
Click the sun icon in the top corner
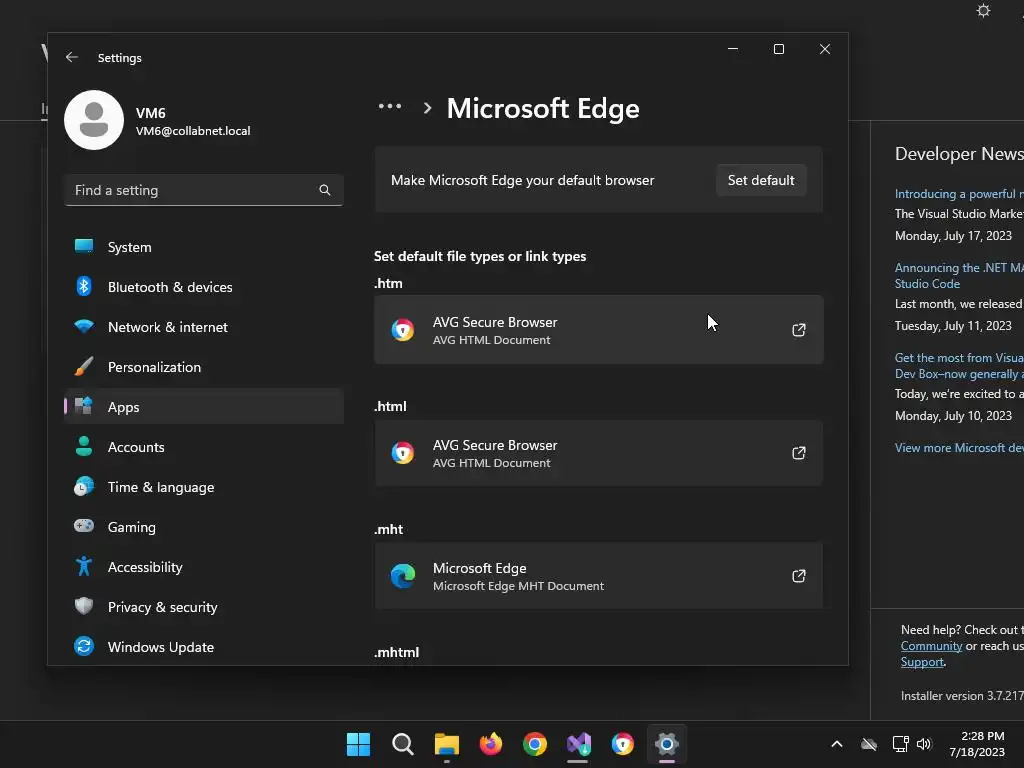(x=984, y=10)
